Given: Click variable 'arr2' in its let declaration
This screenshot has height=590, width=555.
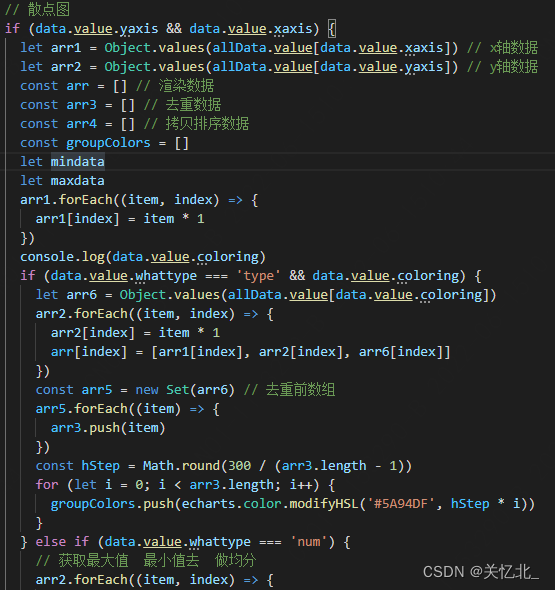Looking at the screenshot, I should [66, 67].
